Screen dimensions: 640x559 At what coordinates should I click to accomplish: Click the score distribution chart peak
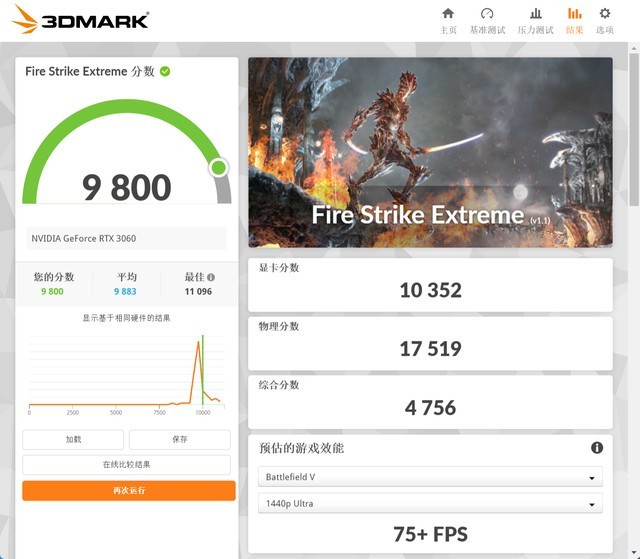coord(198,343)
